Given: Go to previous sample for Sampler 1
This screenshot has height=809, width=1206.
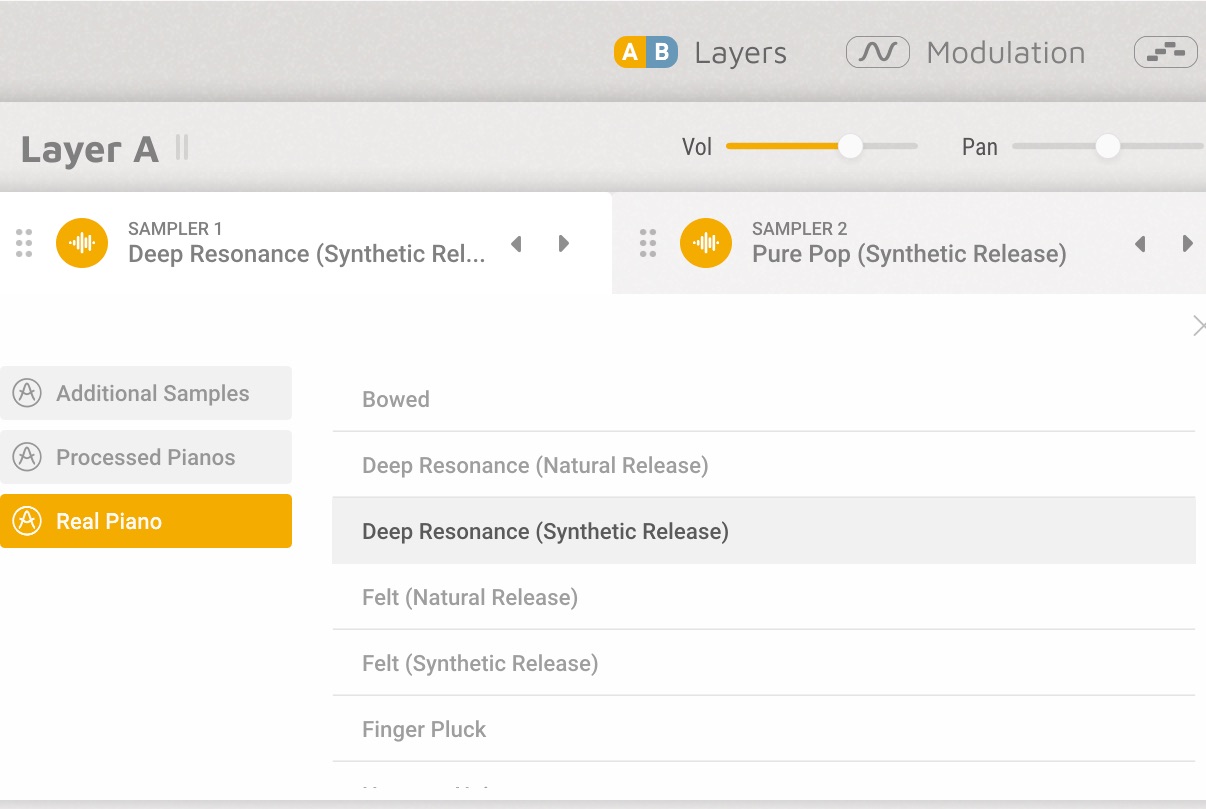Looking at the screenshot, I should click(516, 244).
